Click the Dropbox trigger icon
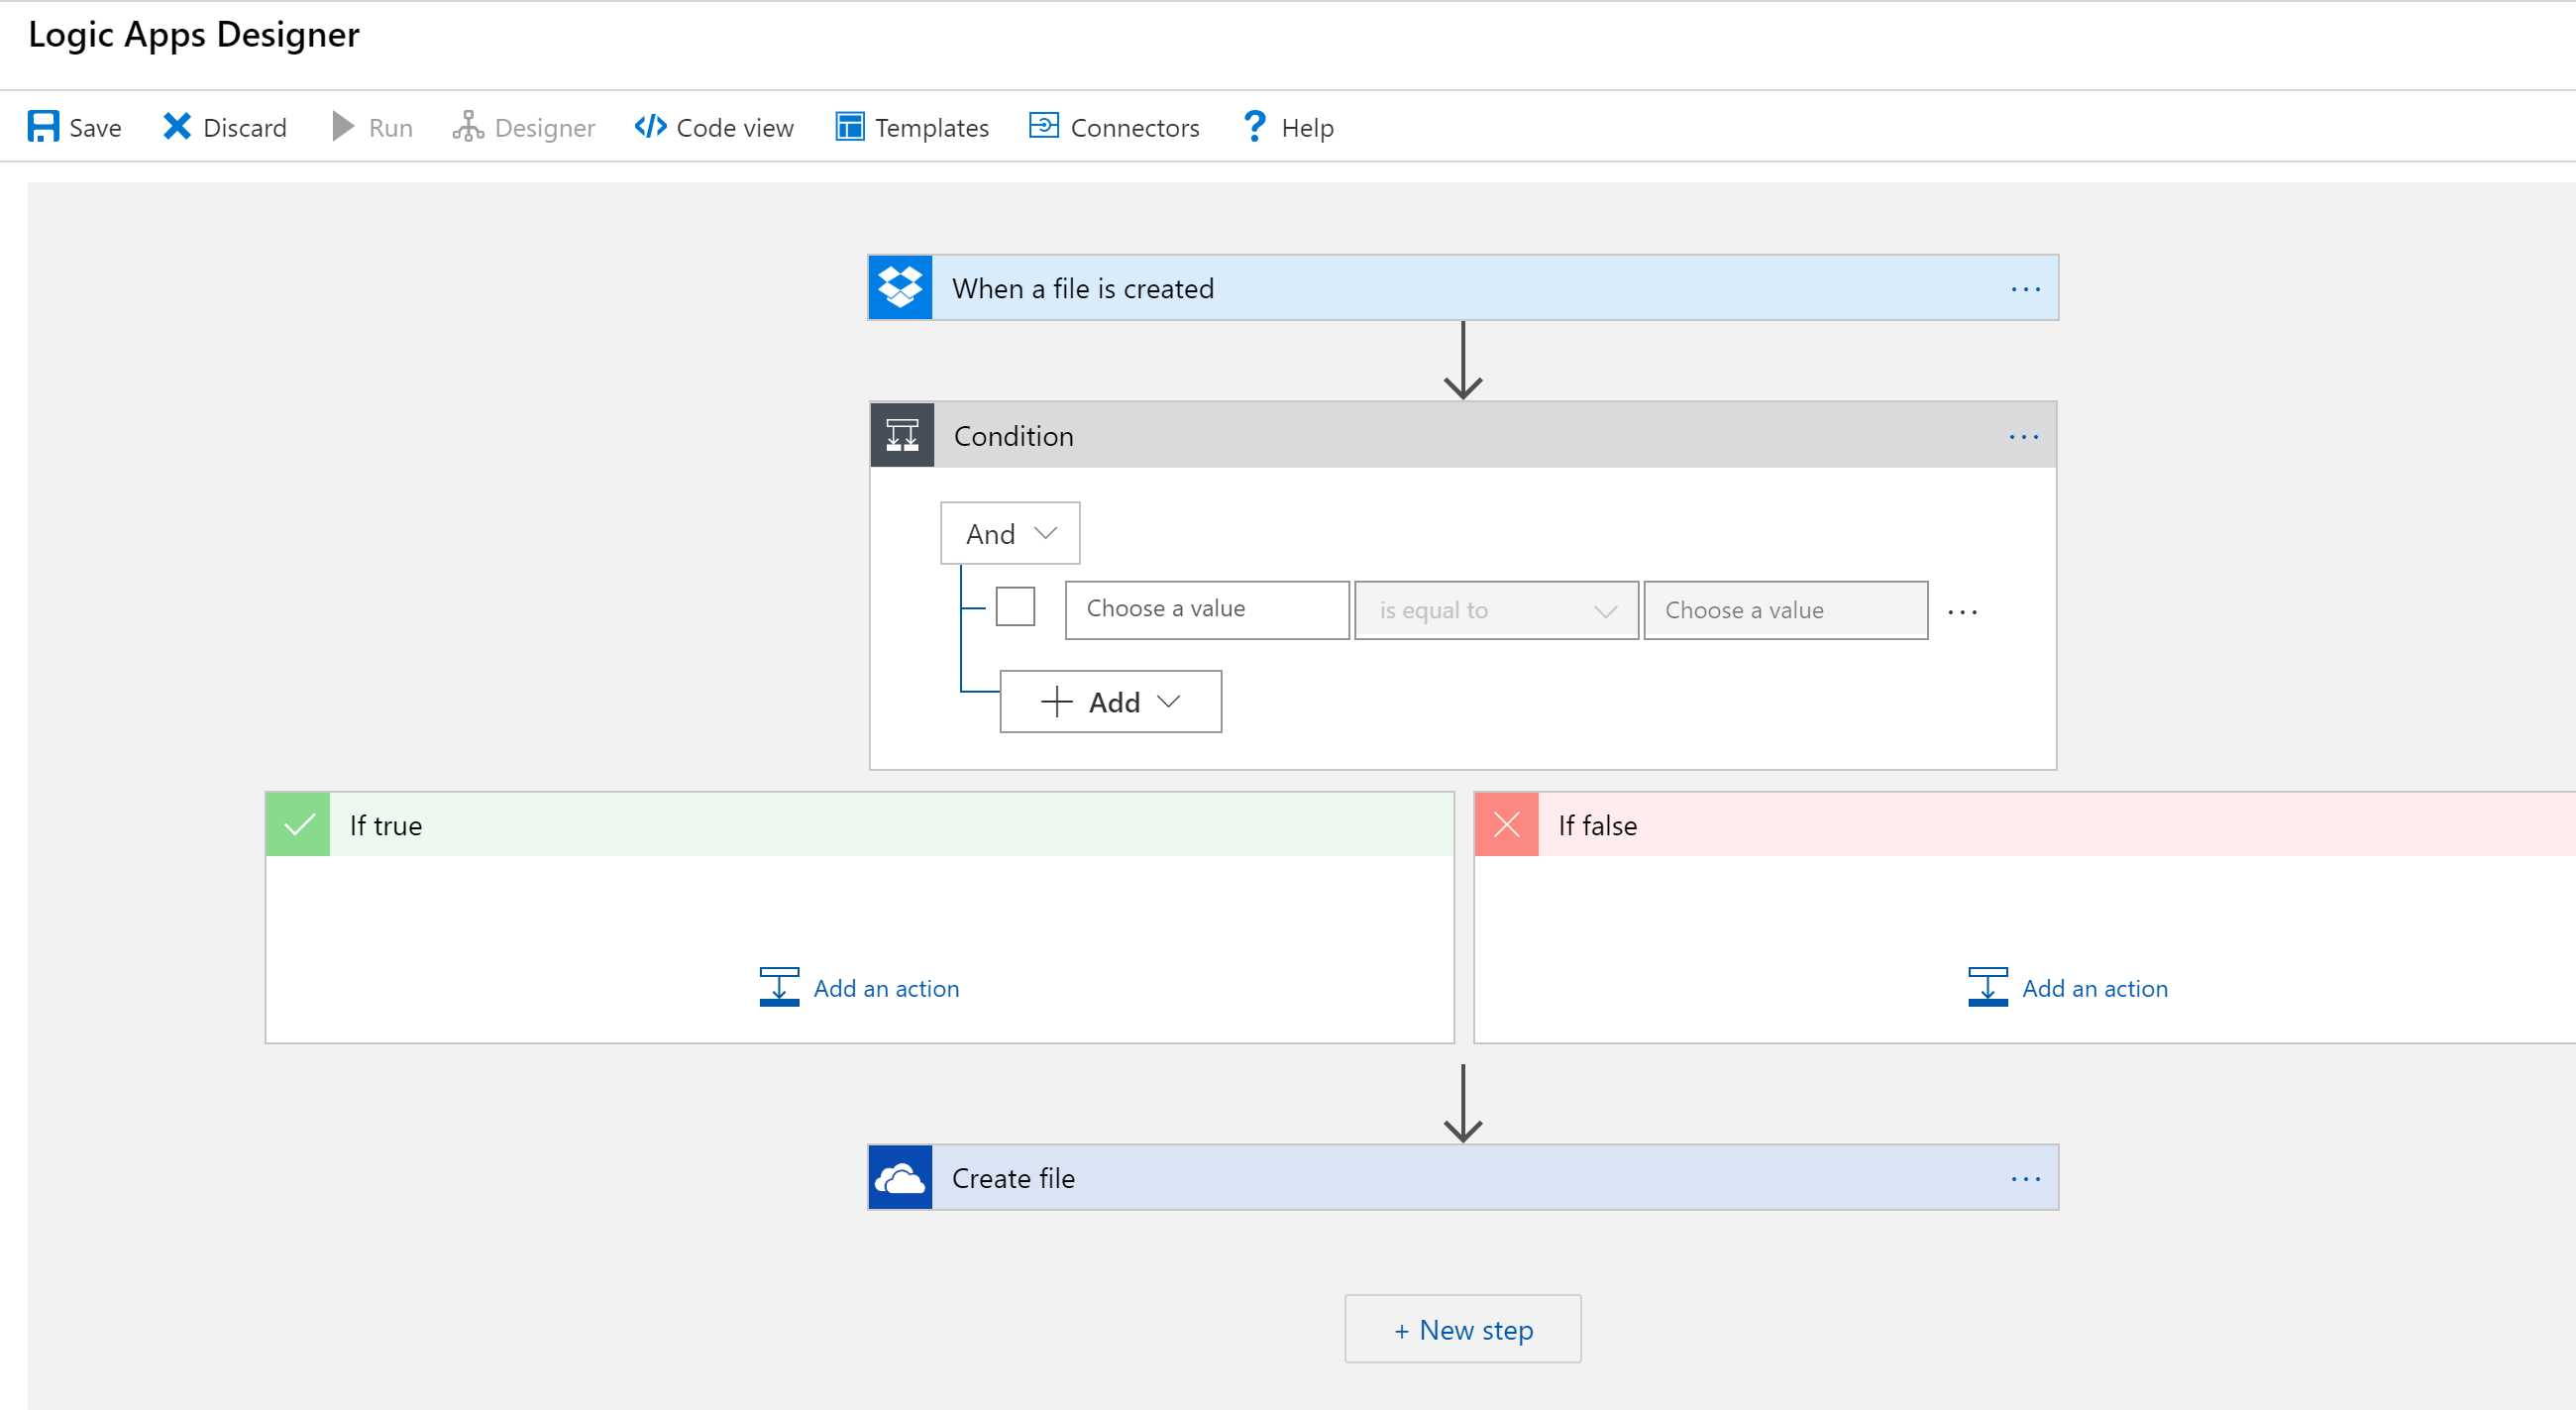The height and width of the screenshot is (1410, 2576). (900, 287)
